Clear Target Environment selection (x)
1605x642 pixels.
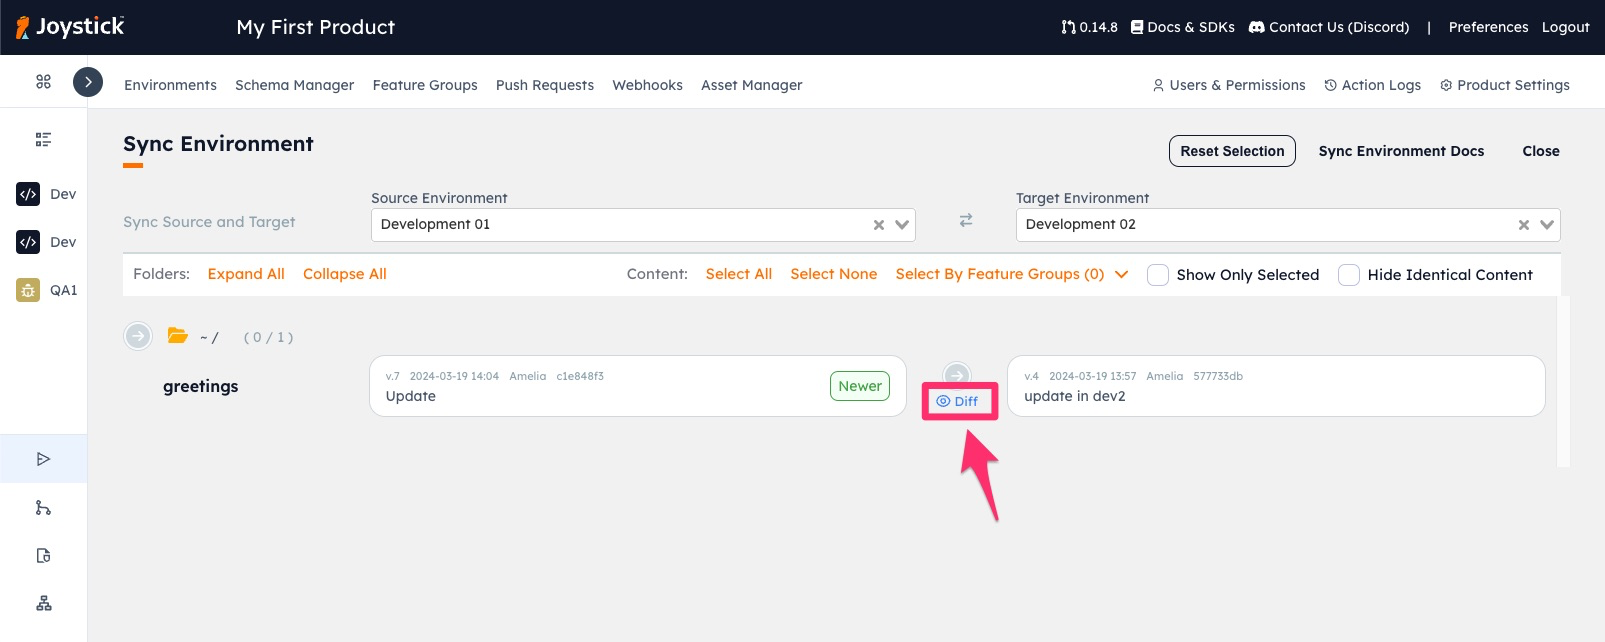point(1524,225)
